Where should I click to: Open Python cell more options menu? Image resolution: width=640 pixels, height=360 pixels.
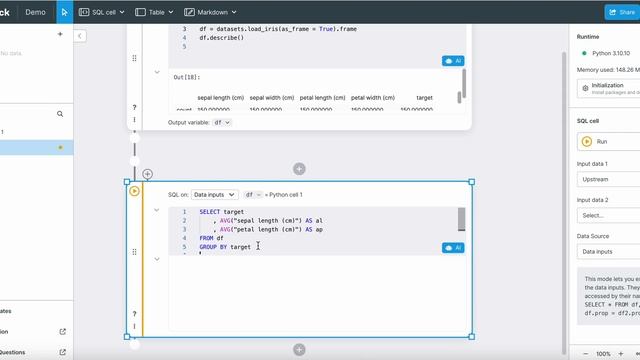pos(134,120)
